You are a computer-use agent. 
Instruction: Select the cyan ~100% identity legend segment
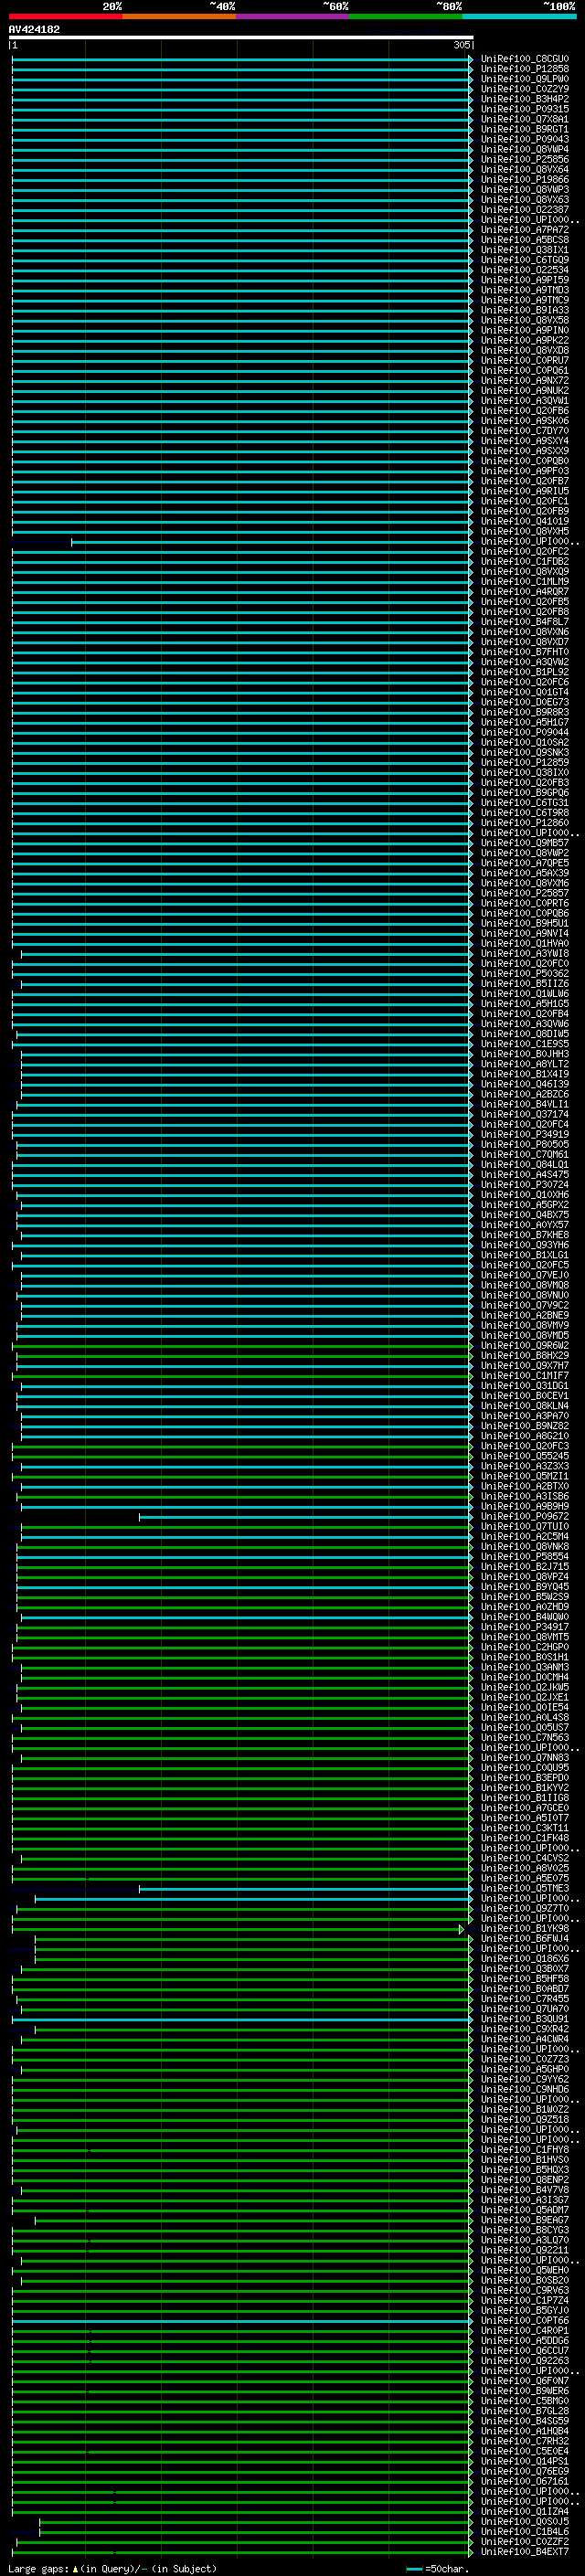519,16
